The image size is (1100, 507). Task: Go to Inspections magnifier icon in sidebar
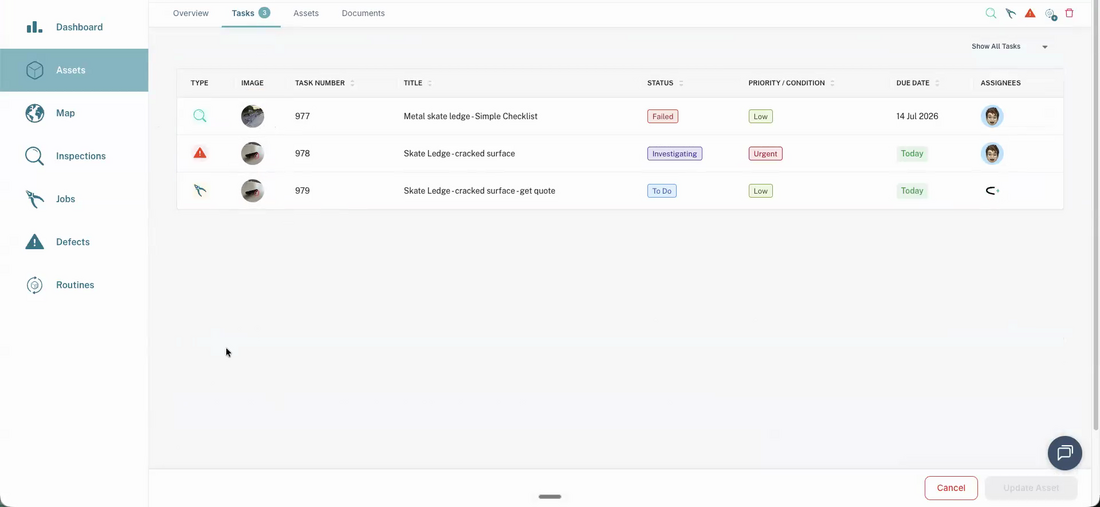(34, 156)
